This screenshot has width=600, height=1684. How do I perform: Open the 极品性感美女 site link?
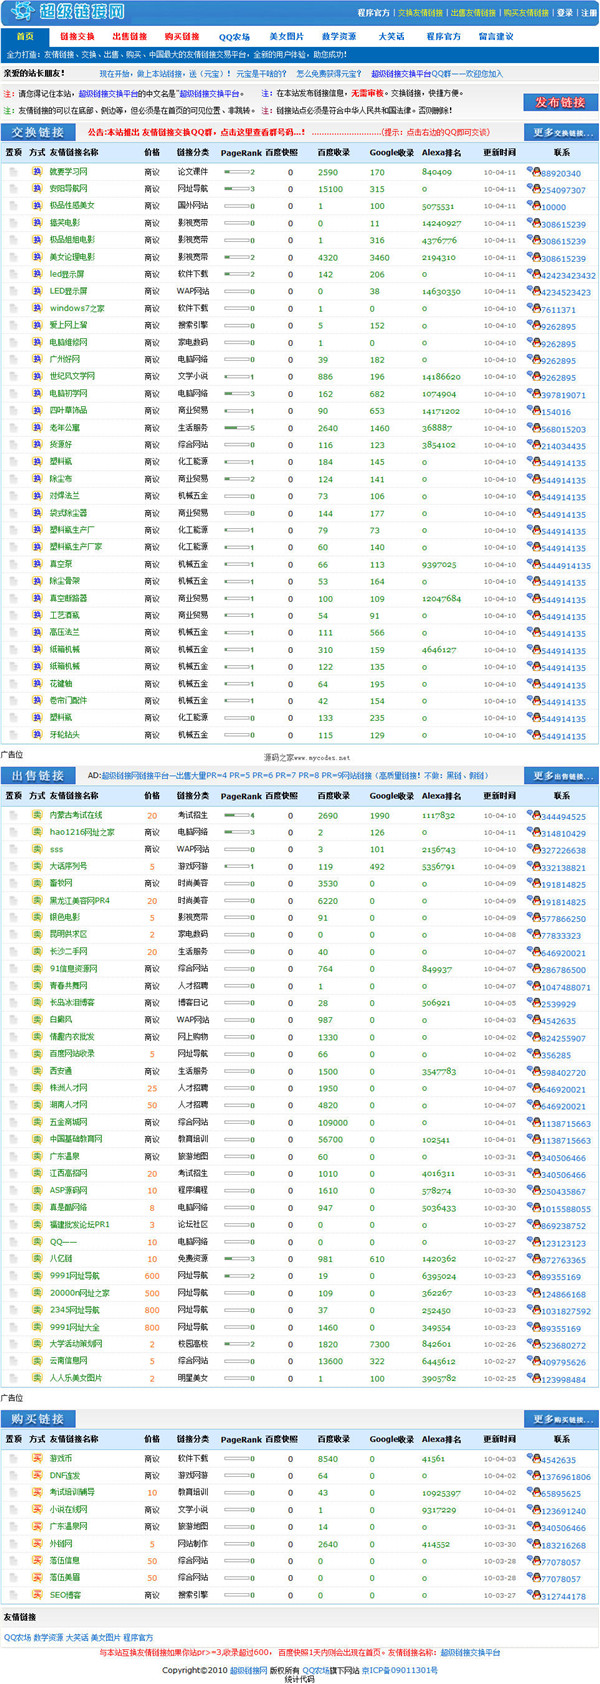(71, 206)
